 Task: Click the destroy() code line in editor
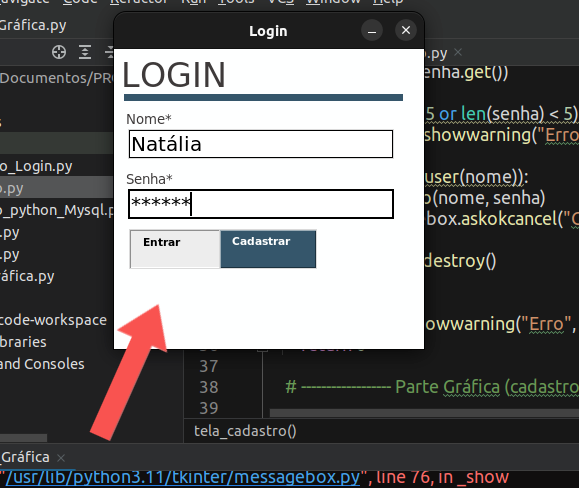click(460, 261)
